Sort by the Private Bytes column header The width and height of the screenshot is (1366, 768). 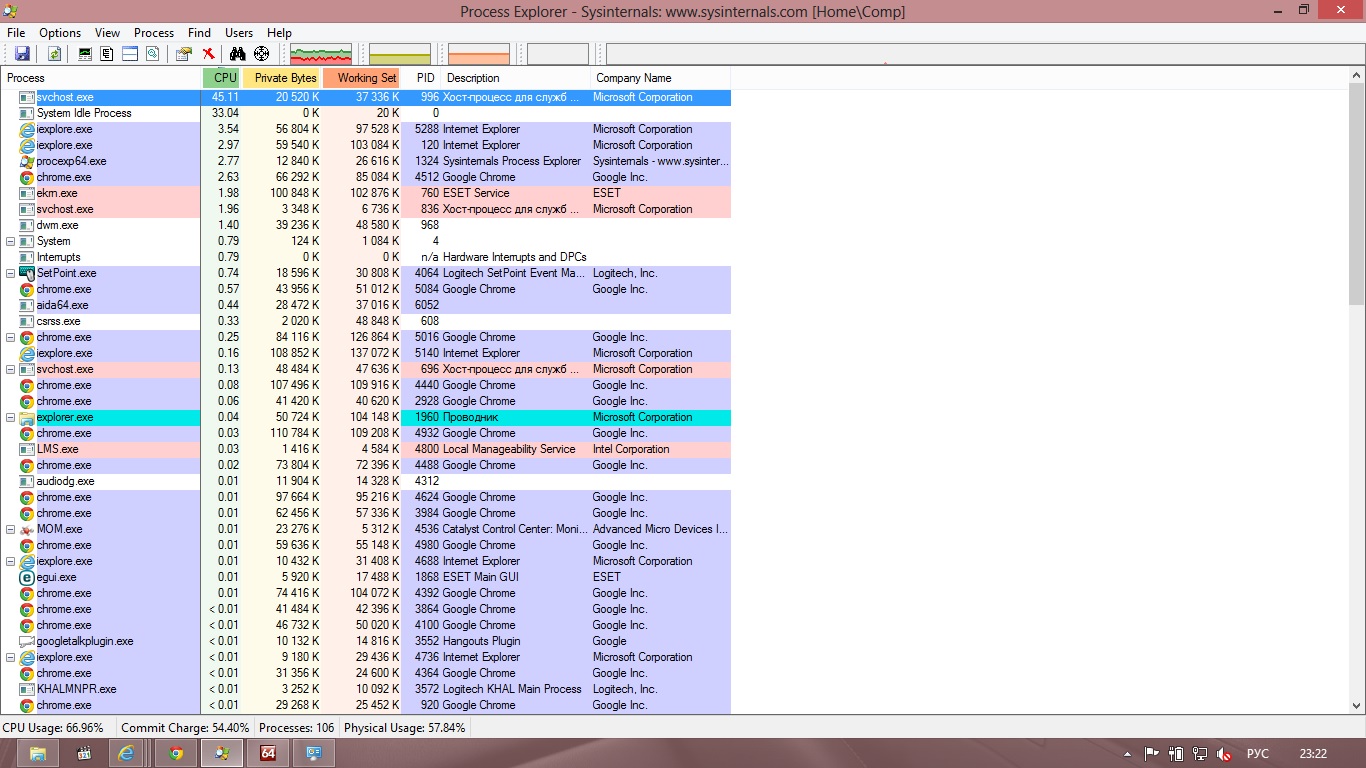click(284, 78)
